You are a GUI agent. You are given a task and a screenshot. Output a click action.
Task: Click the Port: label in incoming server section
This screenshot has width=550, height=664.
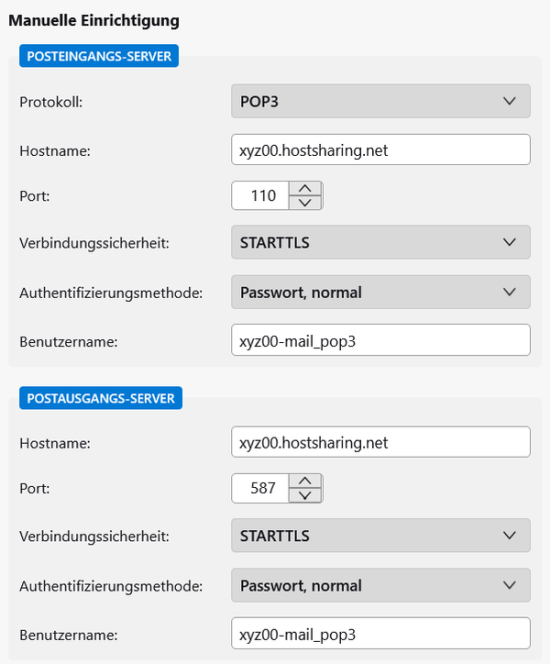pos(35,196)
